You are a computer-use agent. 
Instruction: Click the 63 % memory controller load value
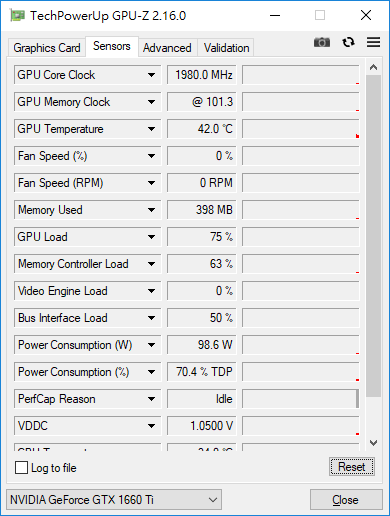[202, 264]
